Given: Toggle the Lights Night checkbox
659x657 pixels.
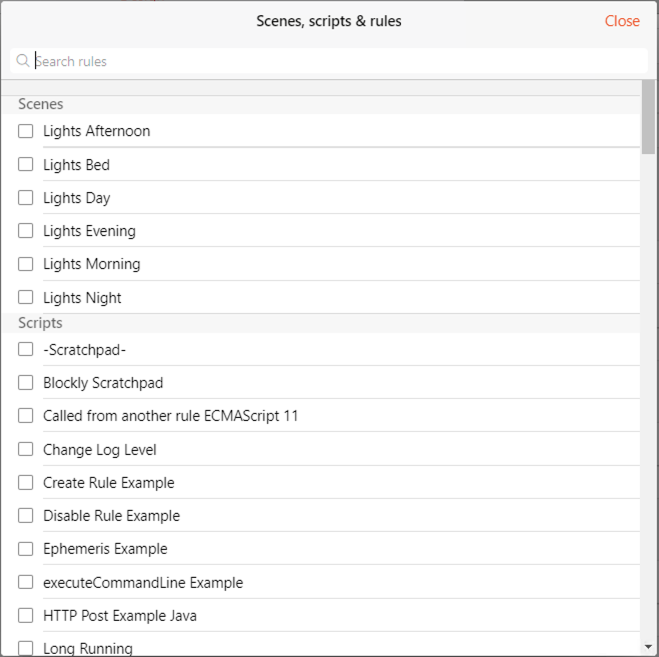Looking at the screenshot, I should coord(26,297).
